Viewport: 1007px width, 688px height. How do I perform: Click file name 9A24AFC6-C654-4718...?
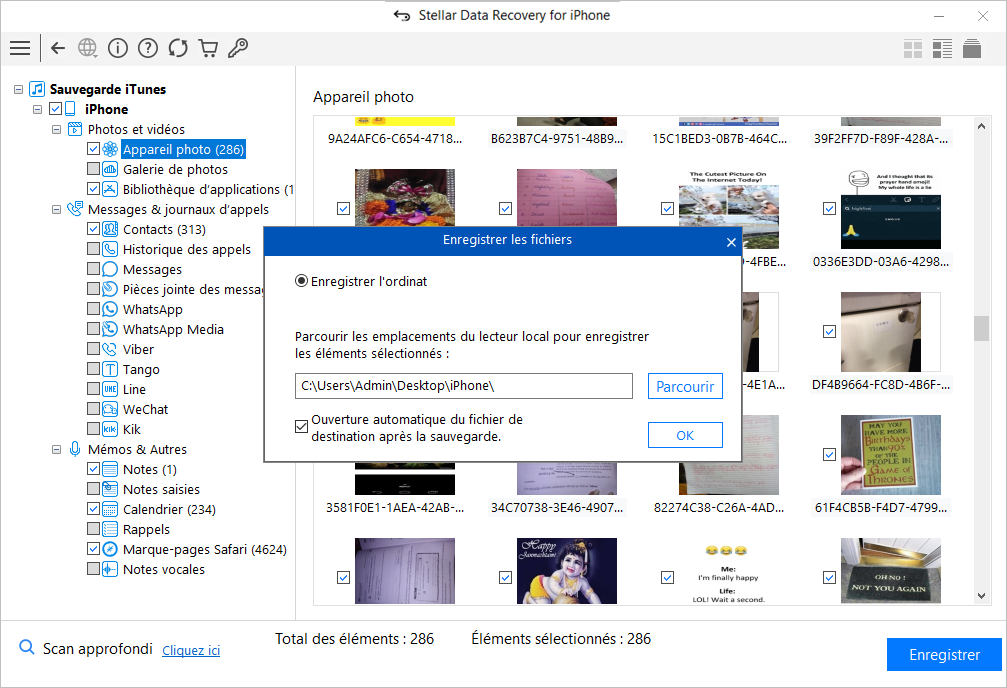click(394, 139)
